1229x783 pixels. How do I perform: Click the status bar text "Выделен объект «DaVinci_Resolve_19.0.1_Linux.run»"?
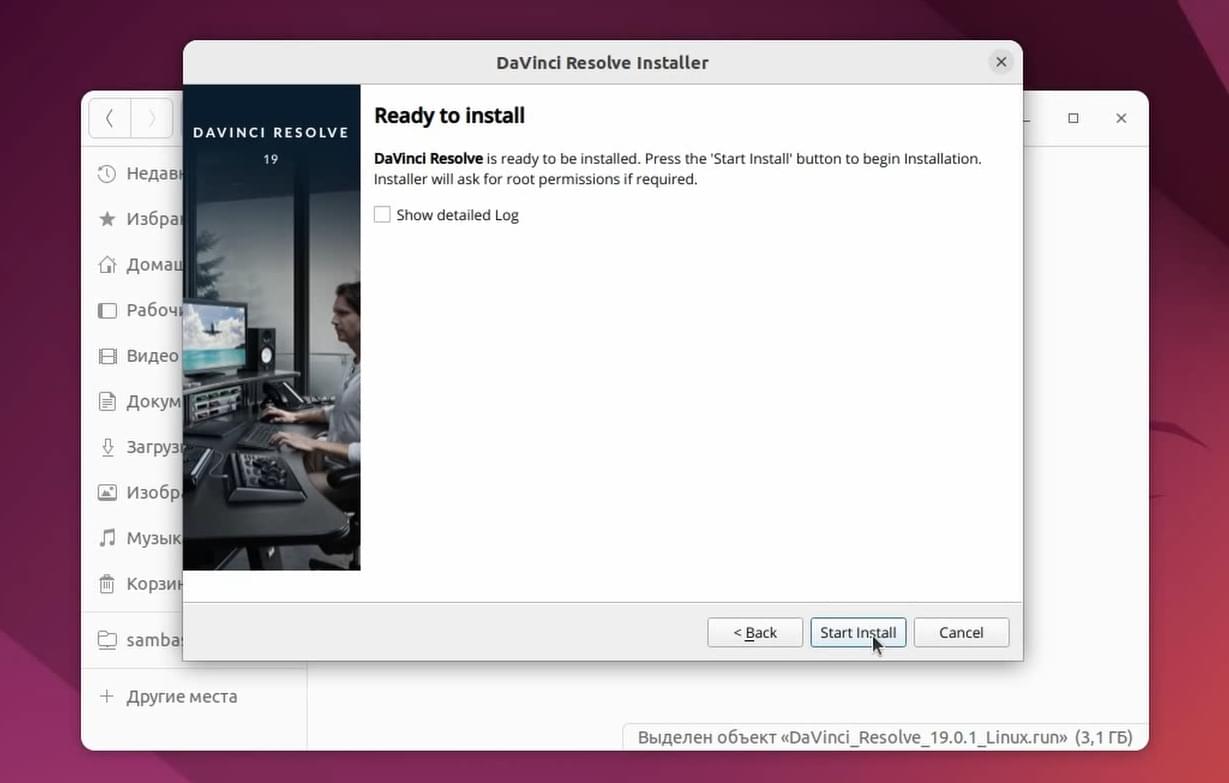click(x=852, y=738)
